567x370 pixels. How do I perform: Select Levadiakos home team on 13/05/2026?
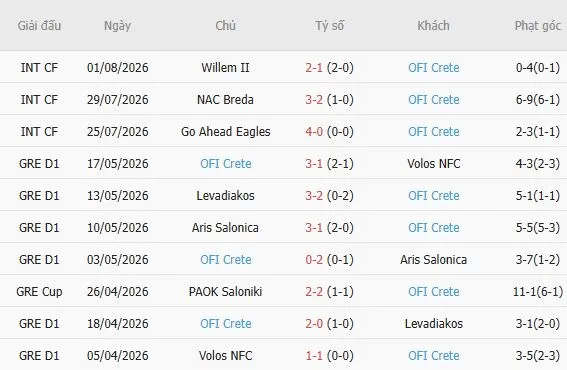[225, 196]
